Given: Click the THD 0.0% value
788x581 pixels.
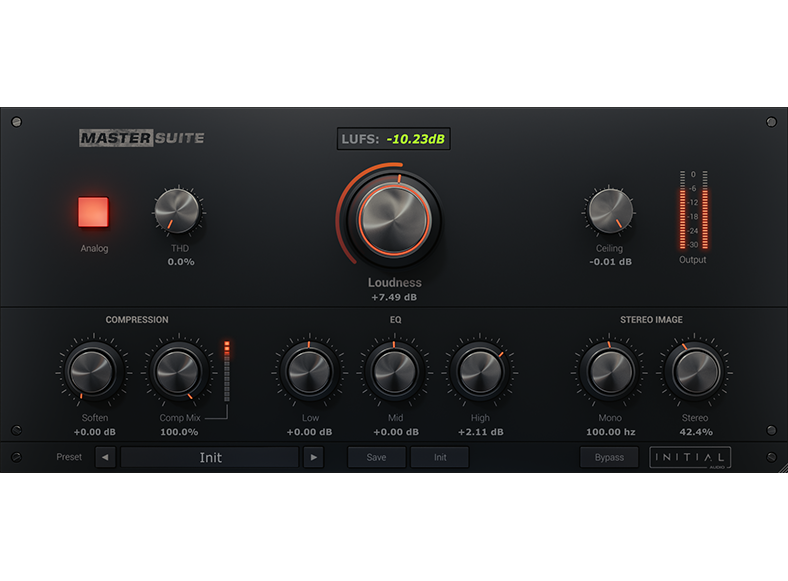Looking at the screenshot, I should pyautogui.click(x=181, y=262).
